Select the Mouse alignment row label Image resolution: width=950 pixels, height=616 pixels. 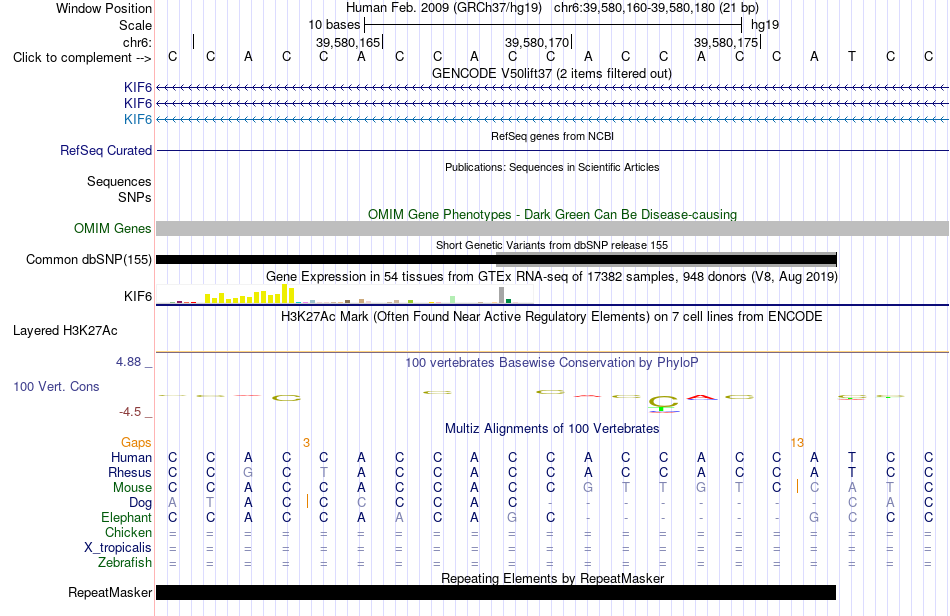click(x=132, y=488)
